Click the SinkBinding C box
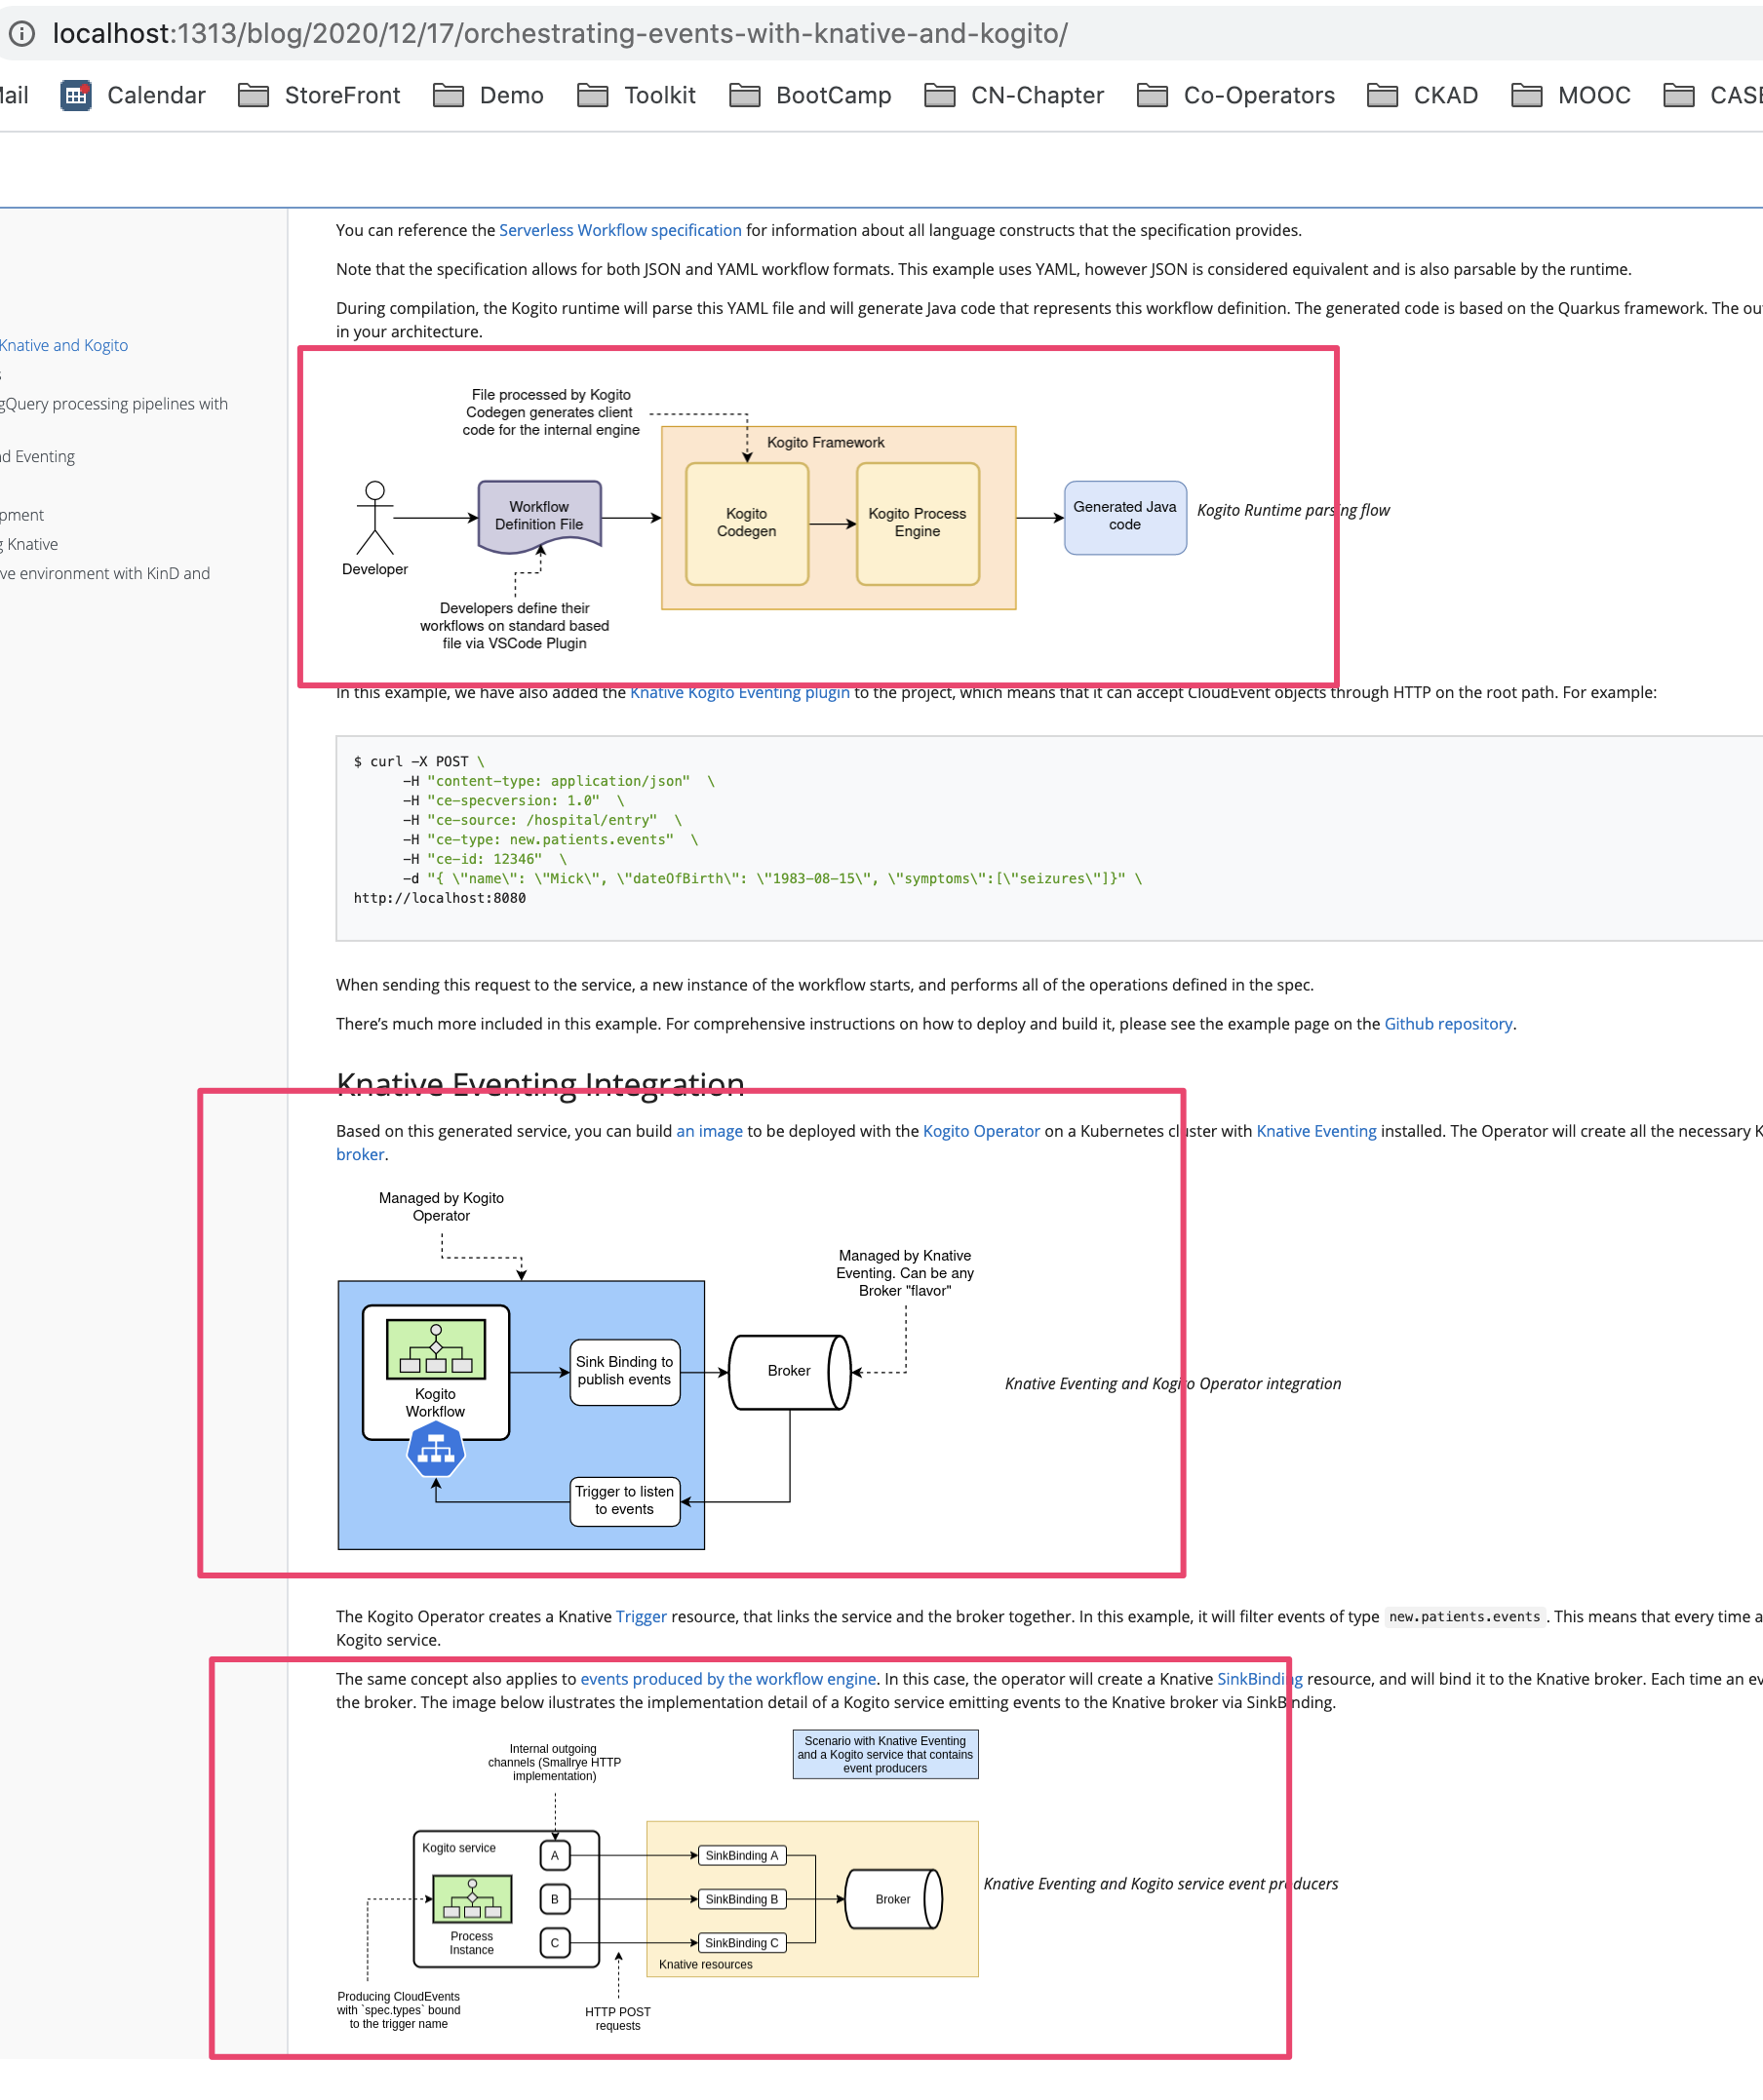This screenshot has width=1763, height=2100. tap(742, 1943)
